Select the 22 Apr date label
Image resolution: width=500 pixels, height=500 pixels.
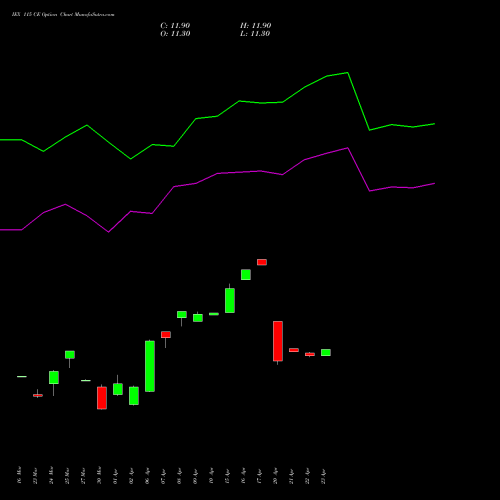click(x=307, y=476)
